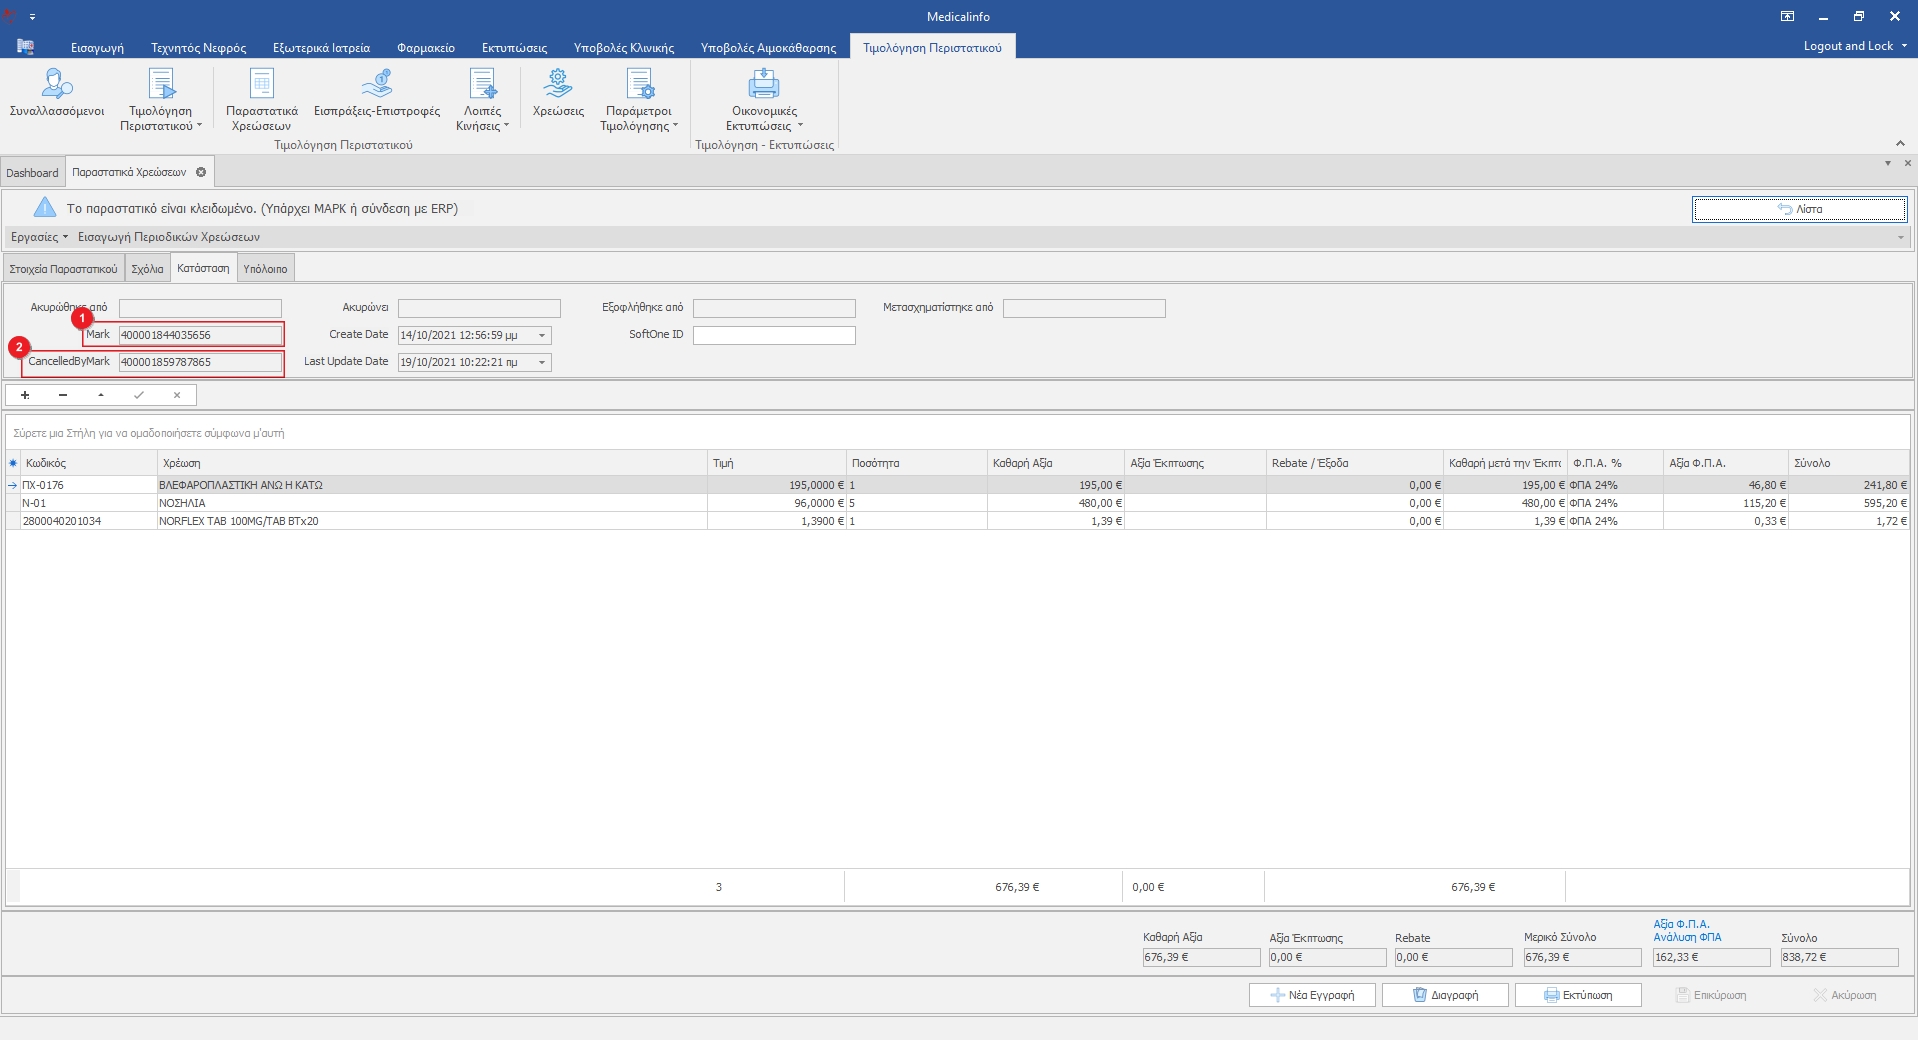Expand the Last Update Date dropdown

(x=542, y=363)
